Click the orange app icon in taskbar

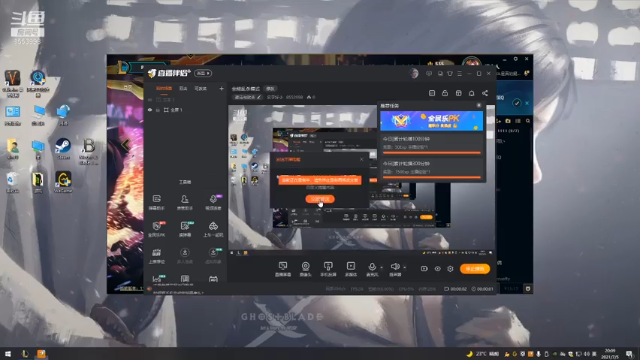41,353
